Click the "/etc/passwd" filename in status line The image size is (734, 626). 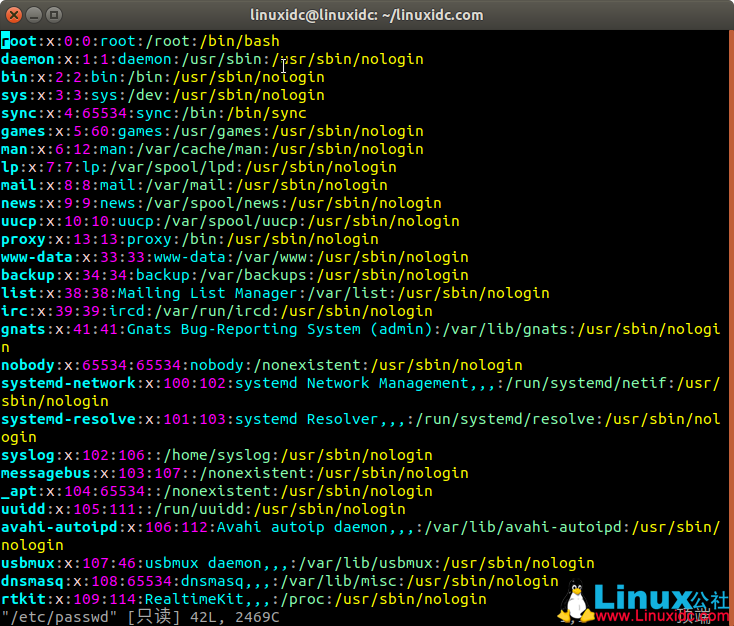pos(59,617)
